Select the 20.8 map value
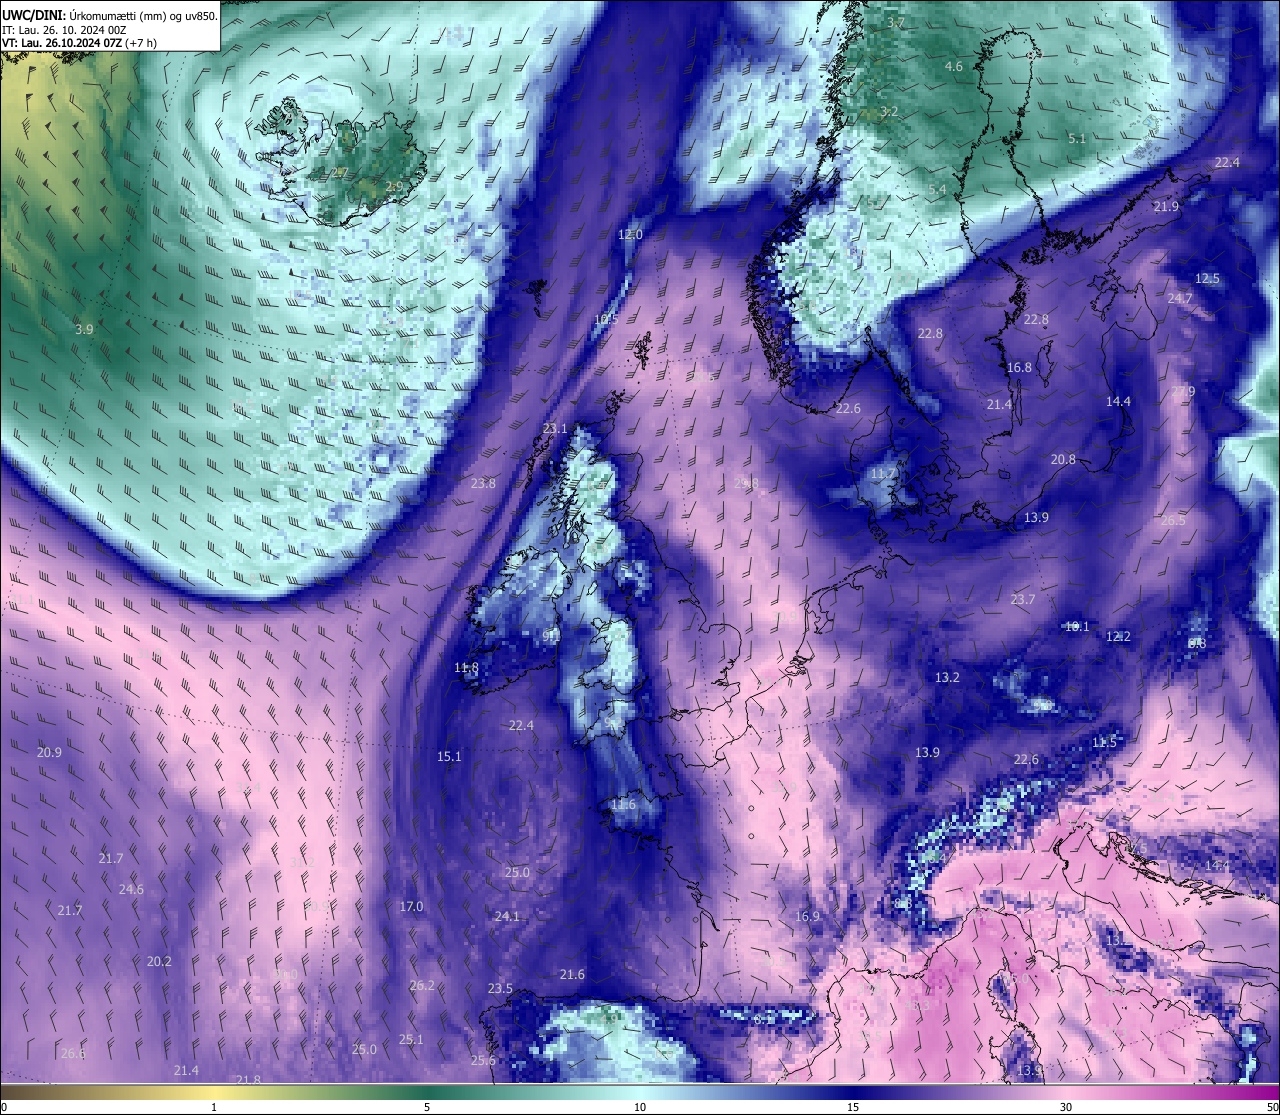Image resolution: width=1280 pixels, height=1115 pixels. pyautogui.click(x=1063, y=459)
